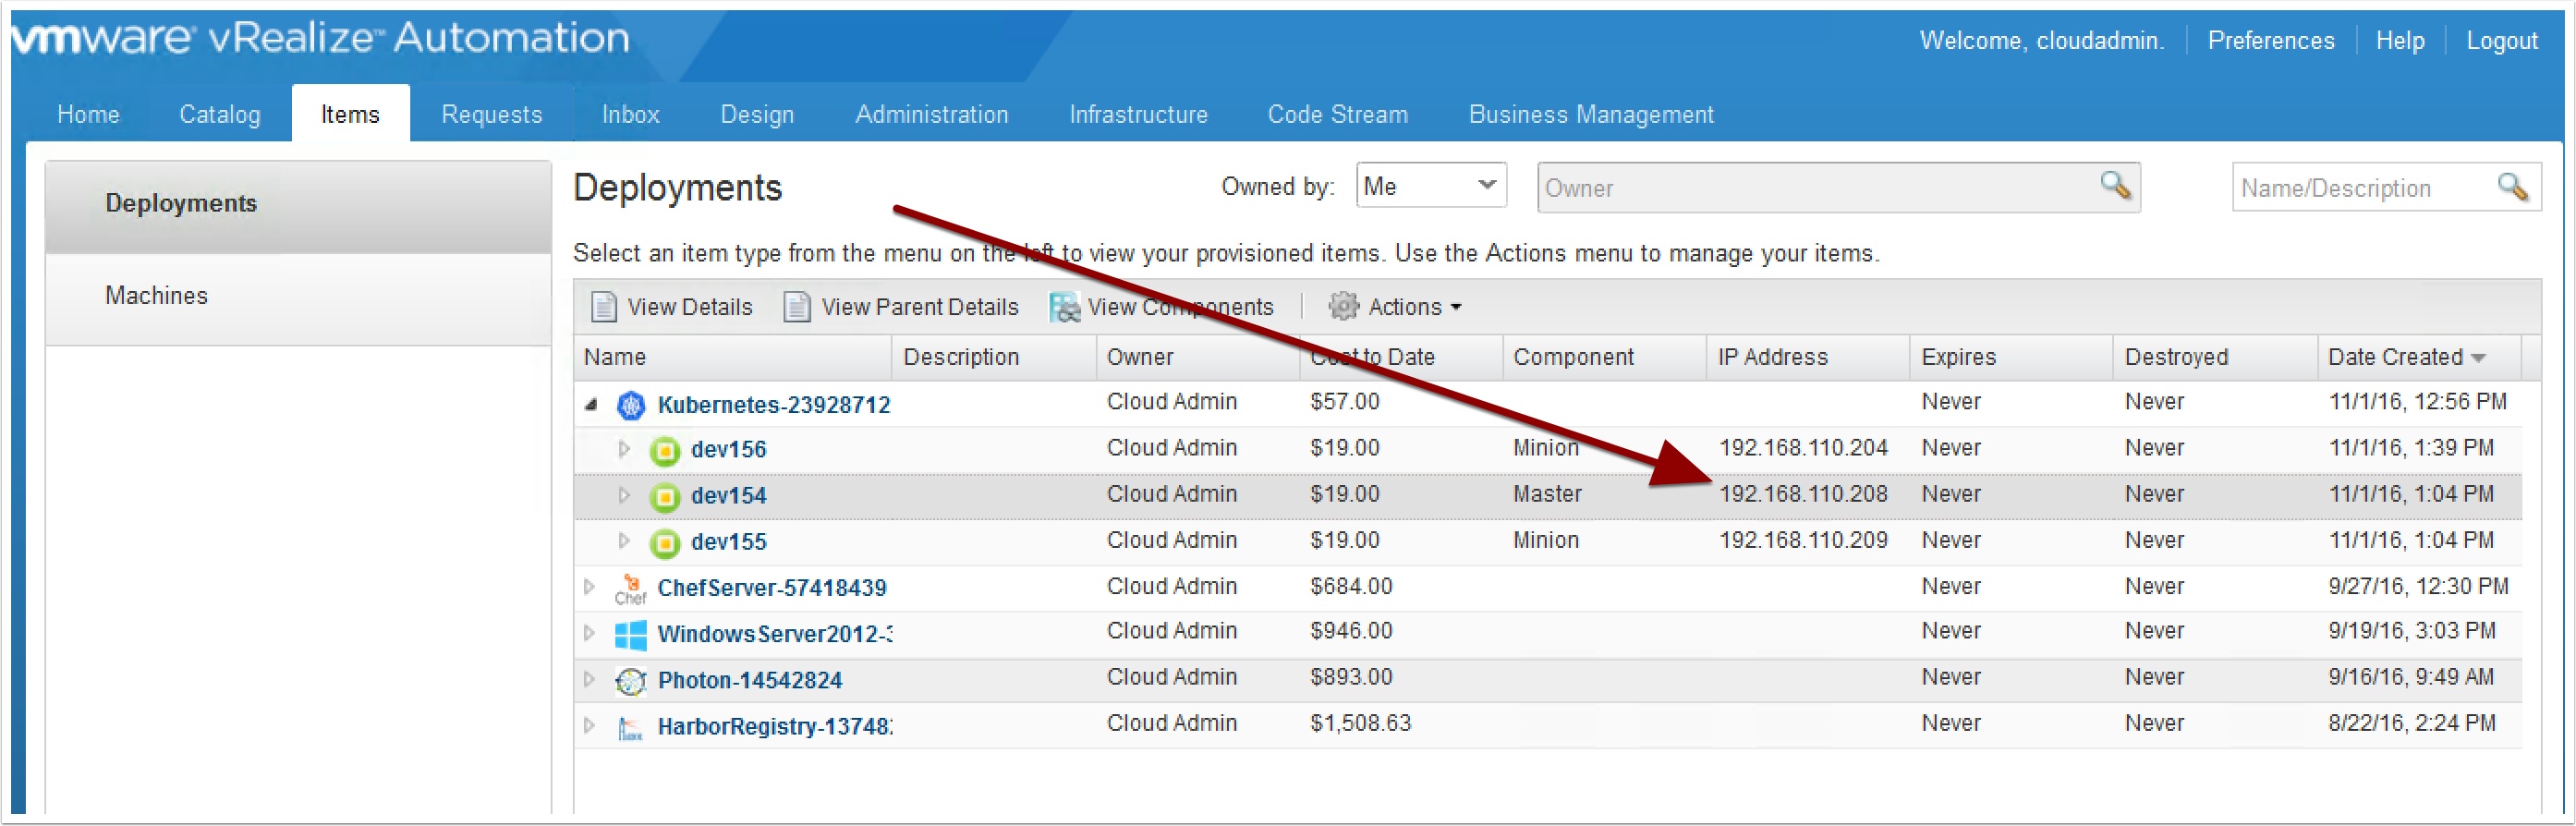Collapse the Kubernetes-23928712 deployment row
This screenshot has height=826, width=2576.
(591, 405)
